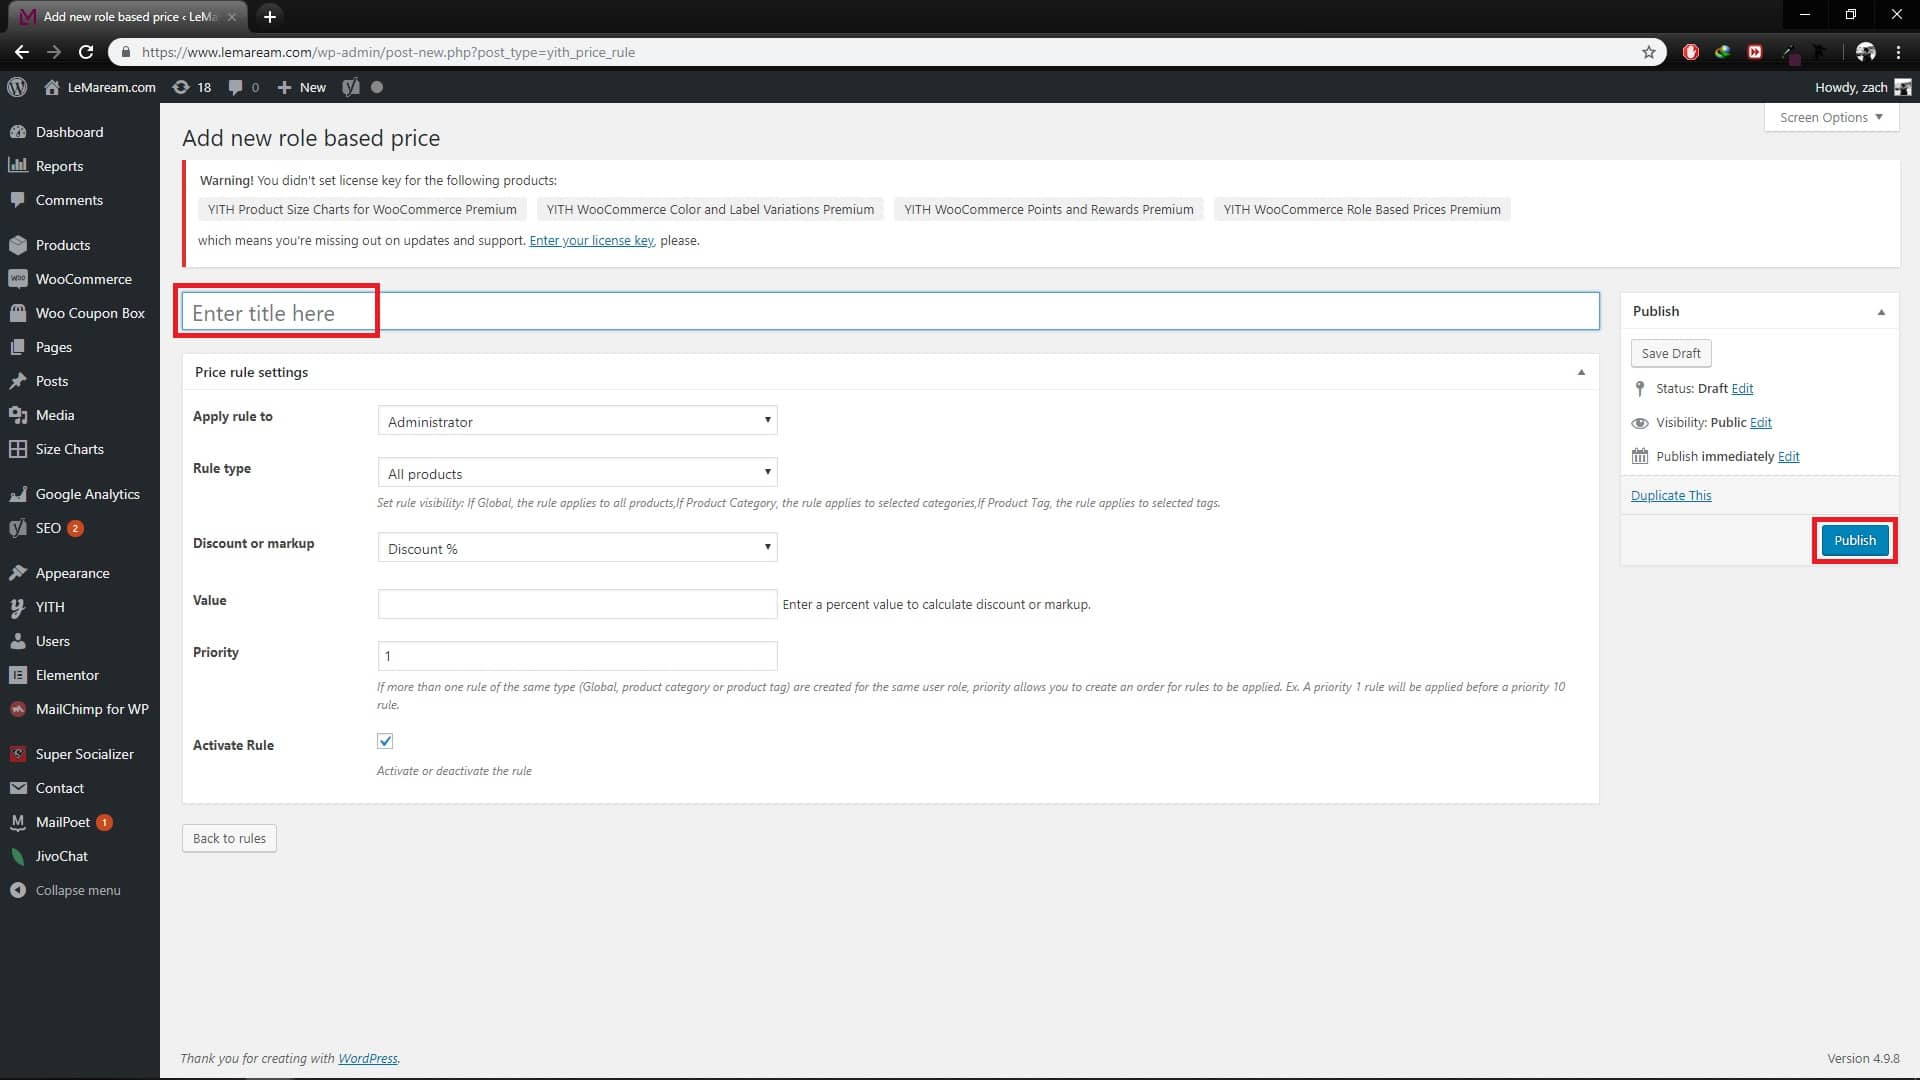Open the Howdy, zach account menu

pos(1862,87)
